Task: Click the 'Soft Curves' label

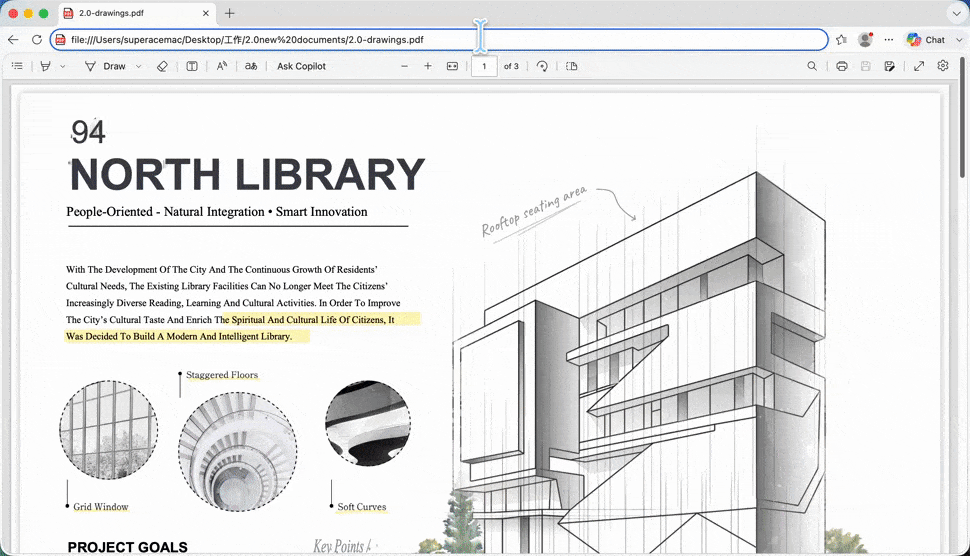Action: click(x=362, y=507)
